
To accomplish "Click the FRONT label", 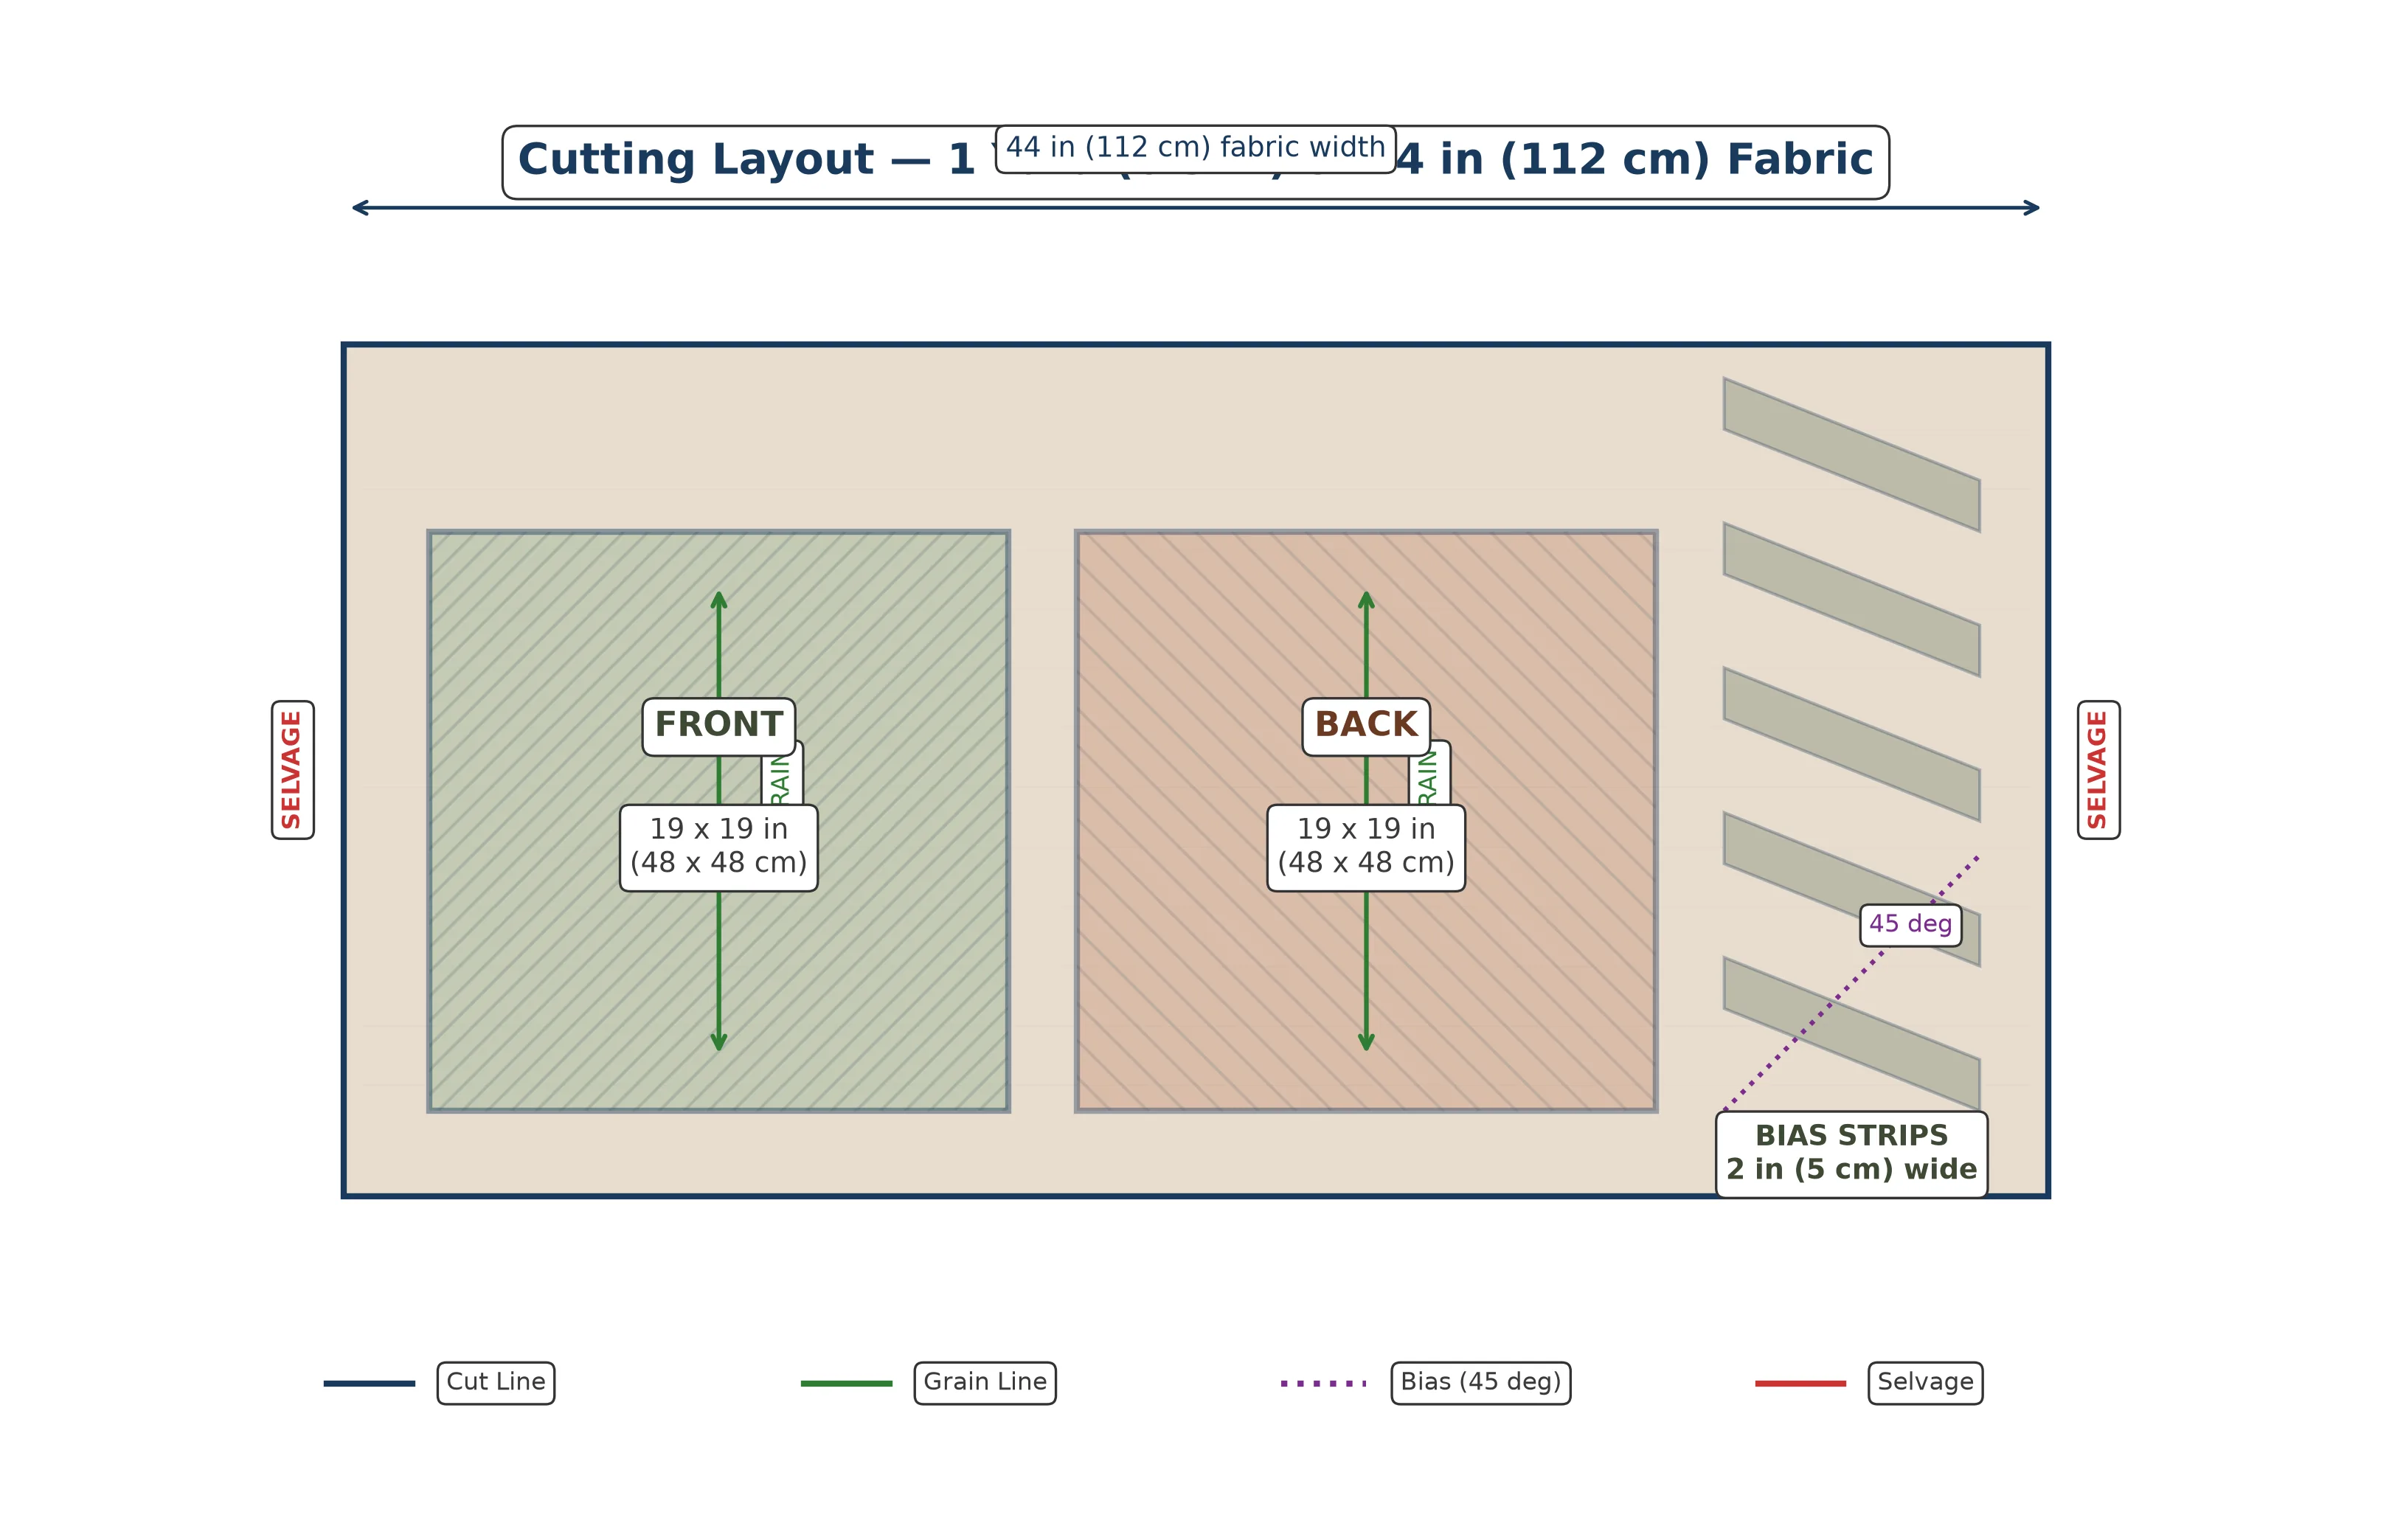I will [718, 726].
